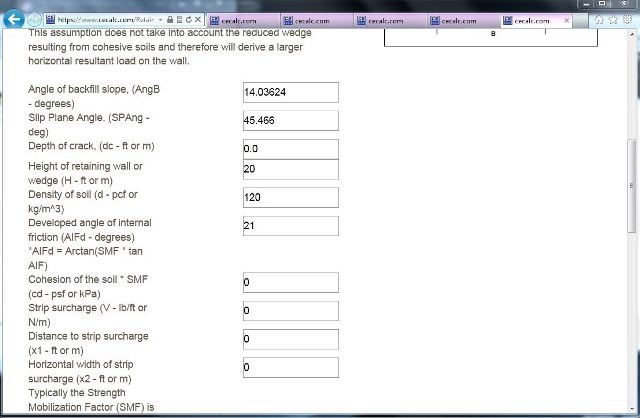Click the 'Depth of crack, (dc - ft or m)' label
The height and width of the screenshot is (418, 640).
pyautogui.click(x=91, y=146)
